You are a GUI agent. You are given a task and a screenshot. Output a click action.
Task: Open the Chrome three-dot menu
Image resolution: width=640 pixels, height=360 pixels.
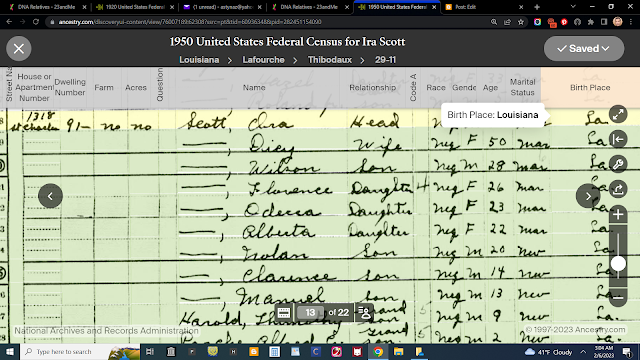tap(631, 22)
